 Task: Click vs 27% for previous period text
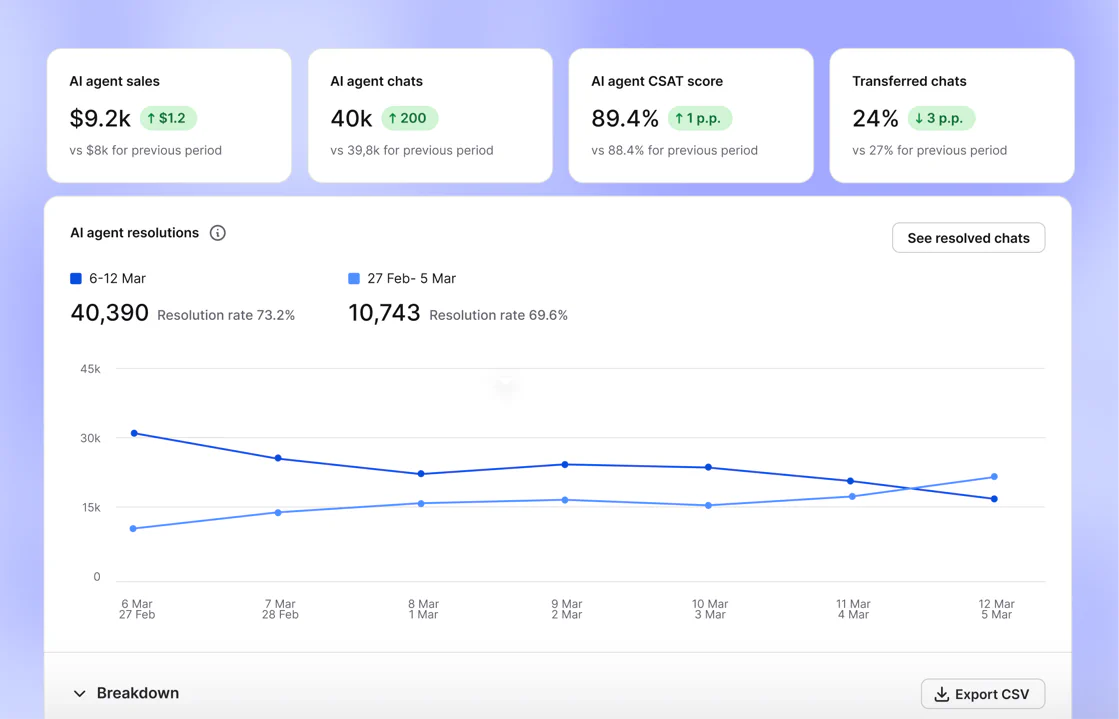pos(930,151)
